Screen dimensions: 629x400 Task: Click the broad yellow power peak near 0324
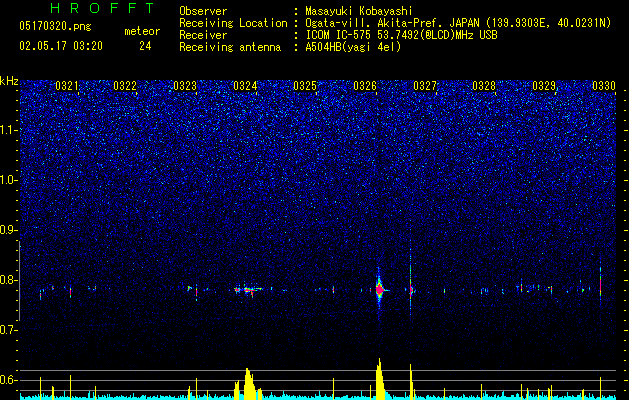point(249,384)
